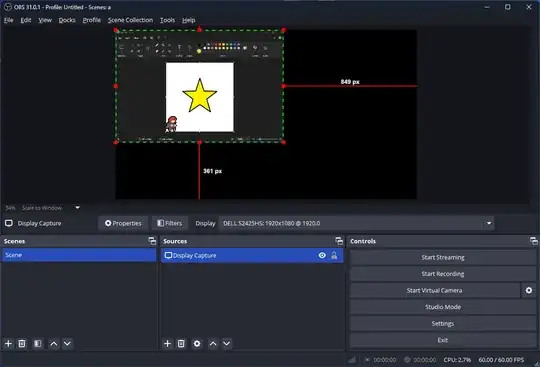The width and height of the screenshot is (540, 367).
Task: Add a new scene with plus icon
Action: click(x=8, y=344)
